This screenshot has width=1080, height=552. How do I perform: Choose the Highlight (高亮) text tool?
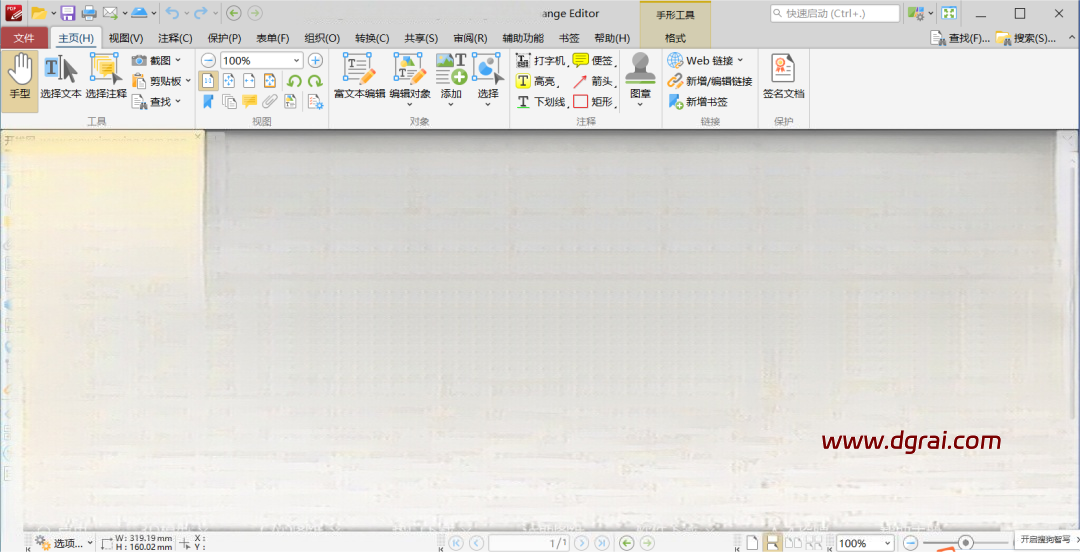point(535,82)
